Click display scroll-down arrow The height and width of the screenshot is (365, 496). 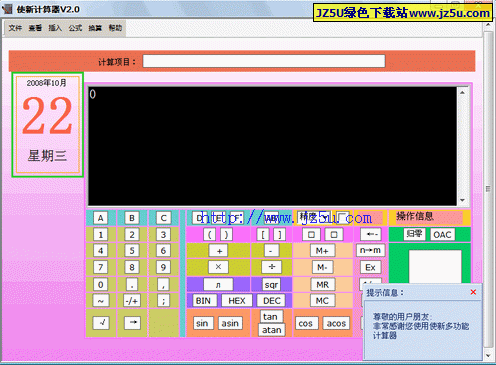click(462, 200)
